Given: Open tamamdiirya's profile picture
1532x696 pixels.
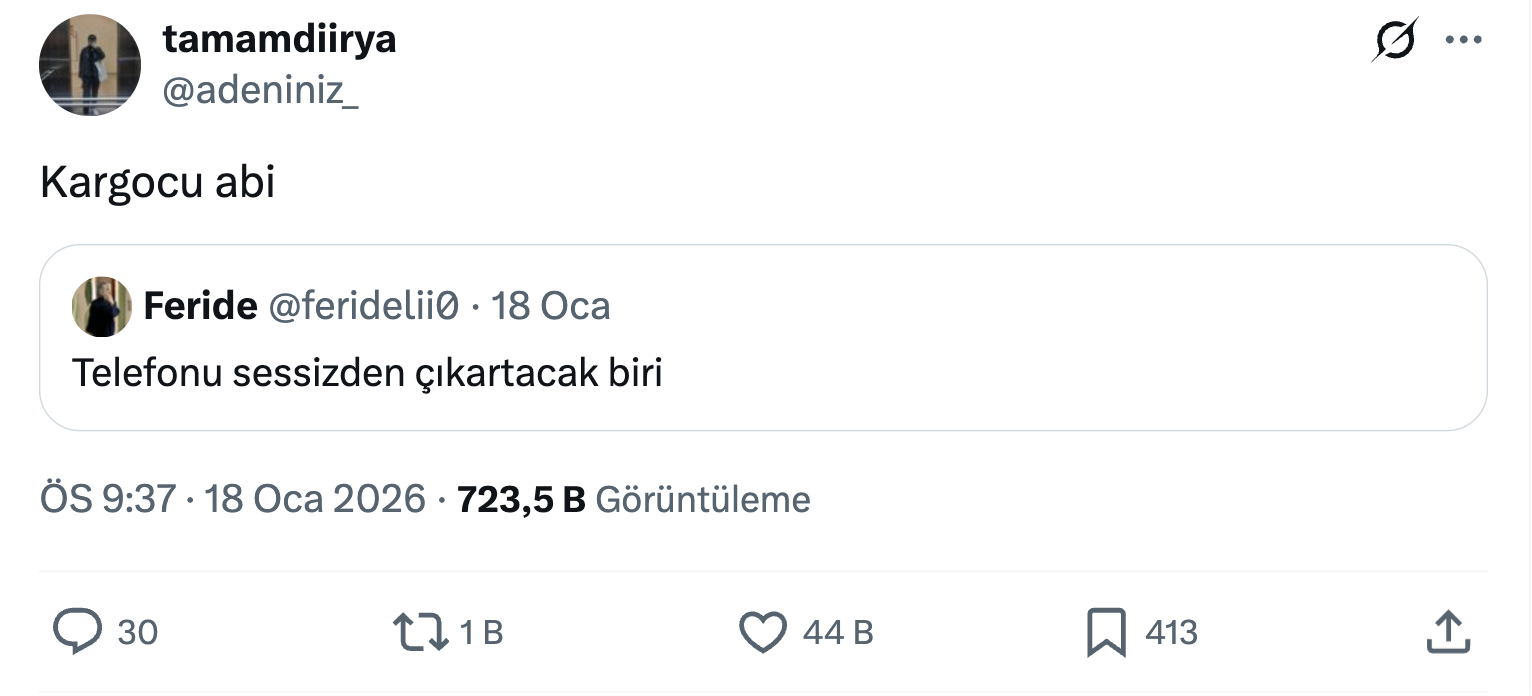Looking at the screenshot, I should coord(89,64).
